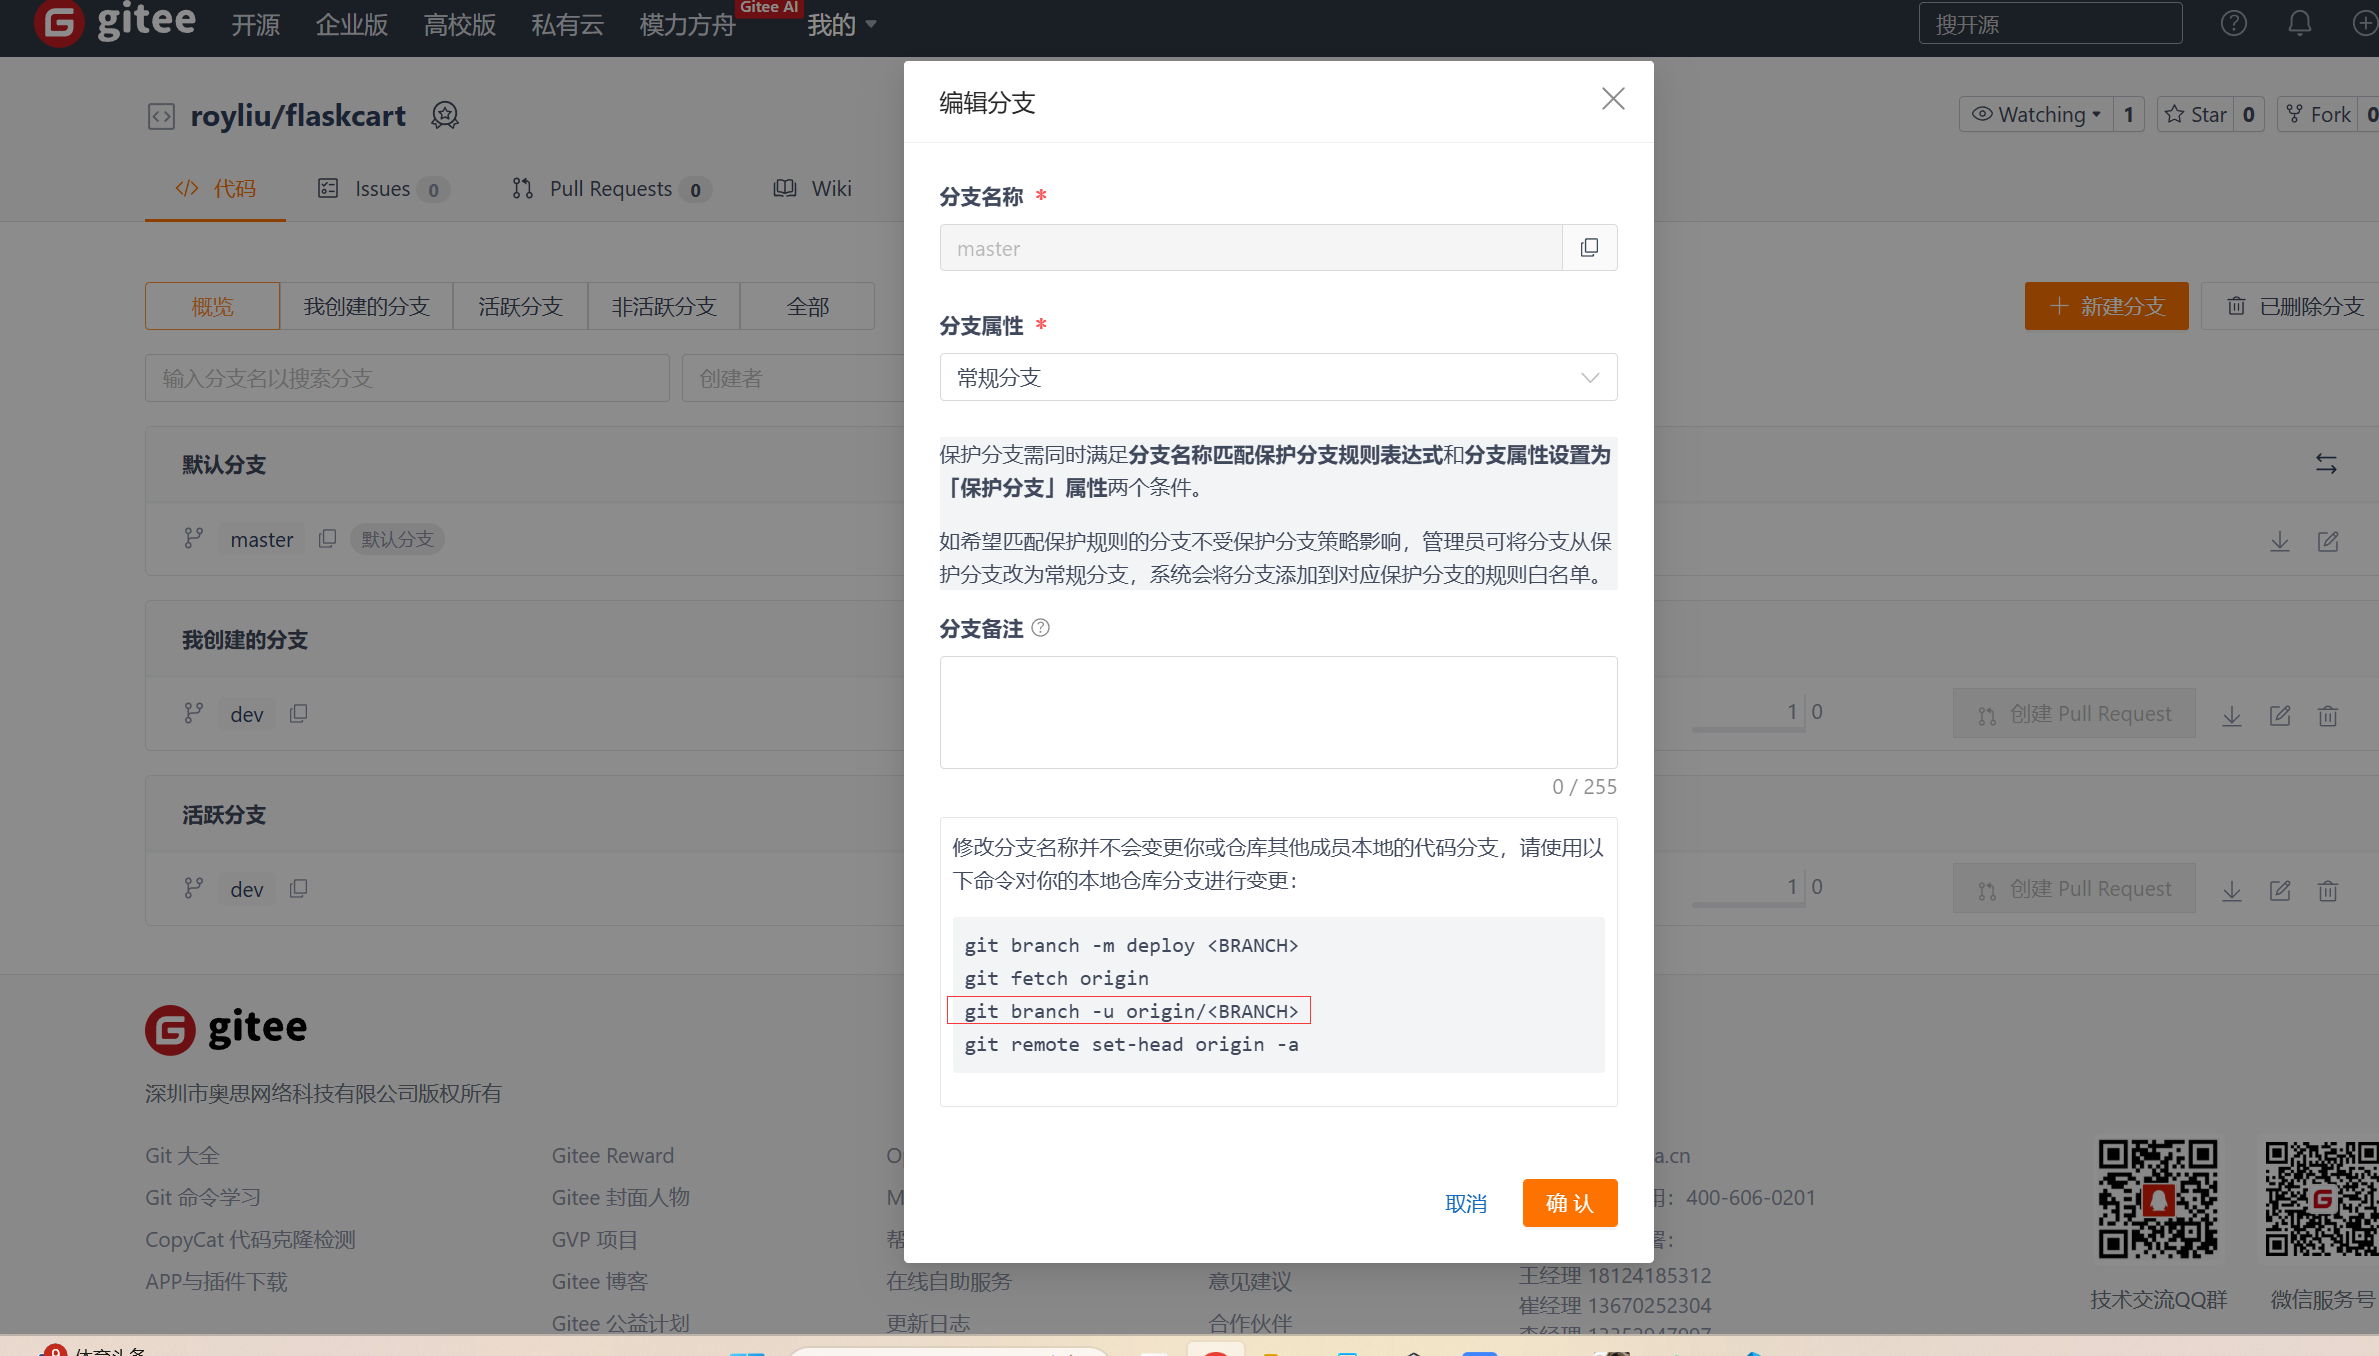
Task: Switch to 活跃分支 tab
Action: click(x=520, y=307)
